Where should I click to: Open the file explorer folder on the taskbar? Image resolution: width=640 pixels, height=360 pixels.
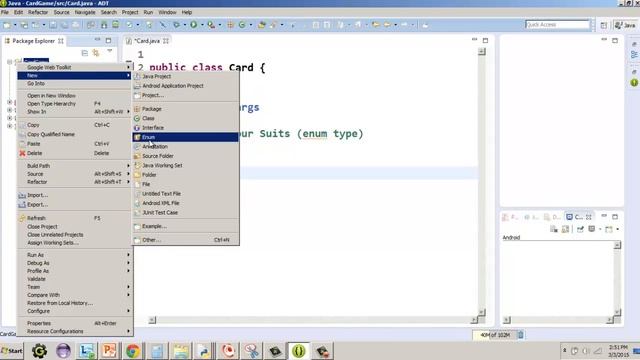(180, 351)
